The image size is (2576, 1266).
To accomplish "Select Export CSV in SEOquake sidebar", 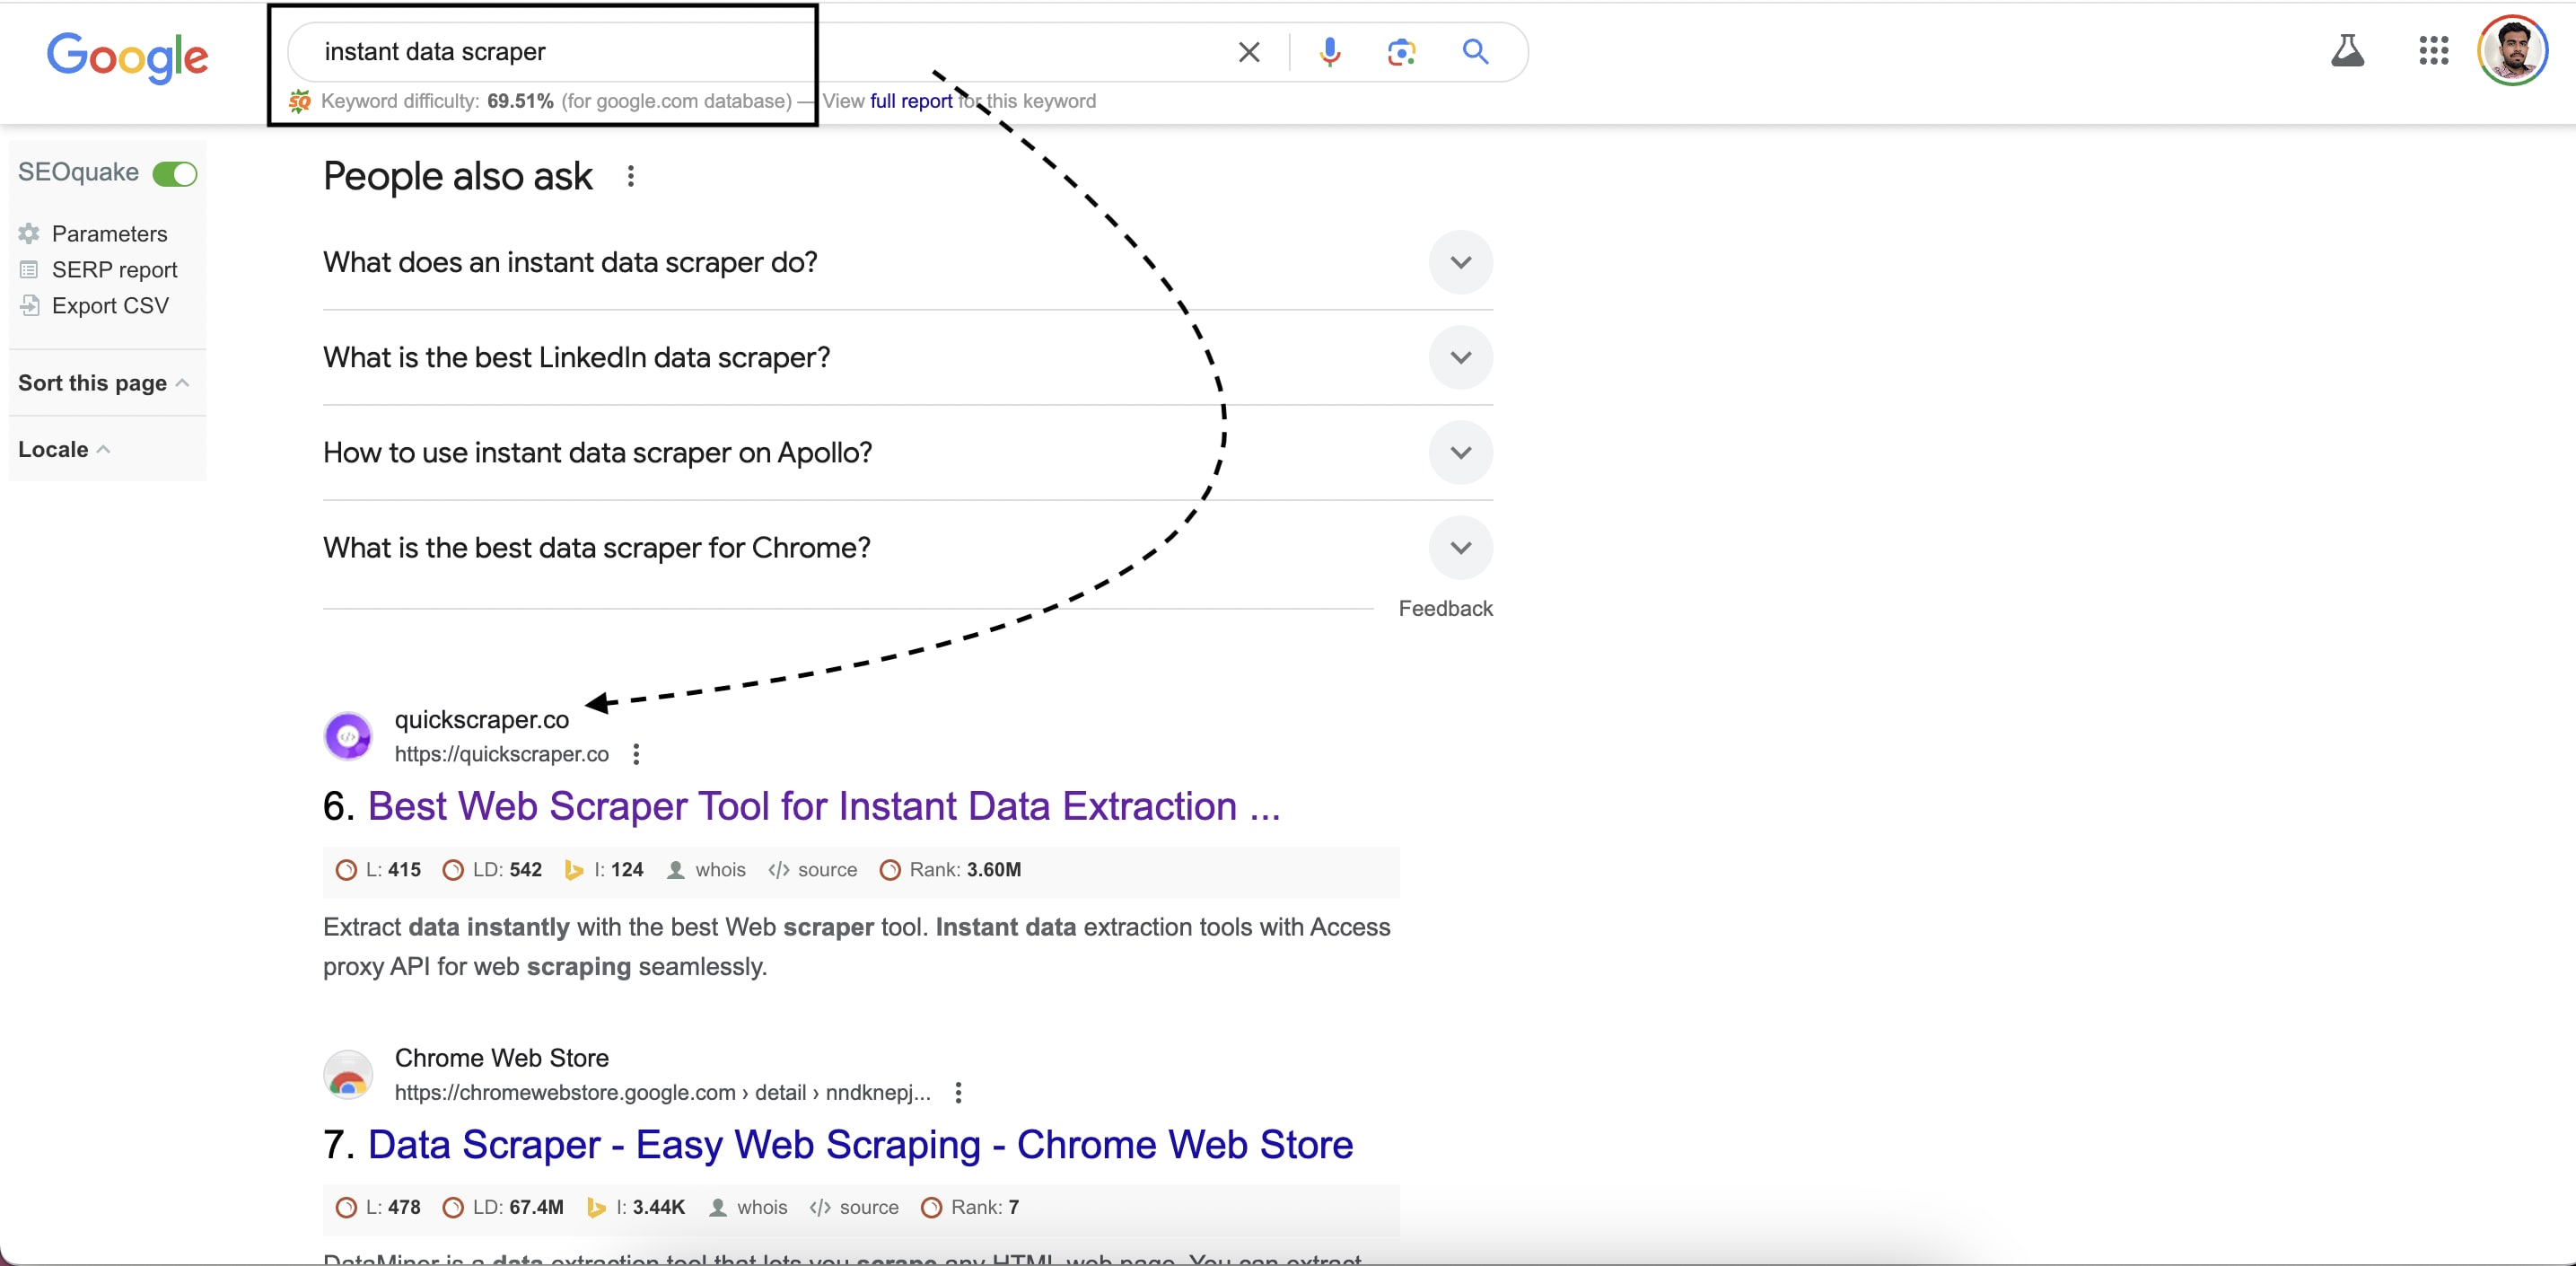I will (110, 306).
